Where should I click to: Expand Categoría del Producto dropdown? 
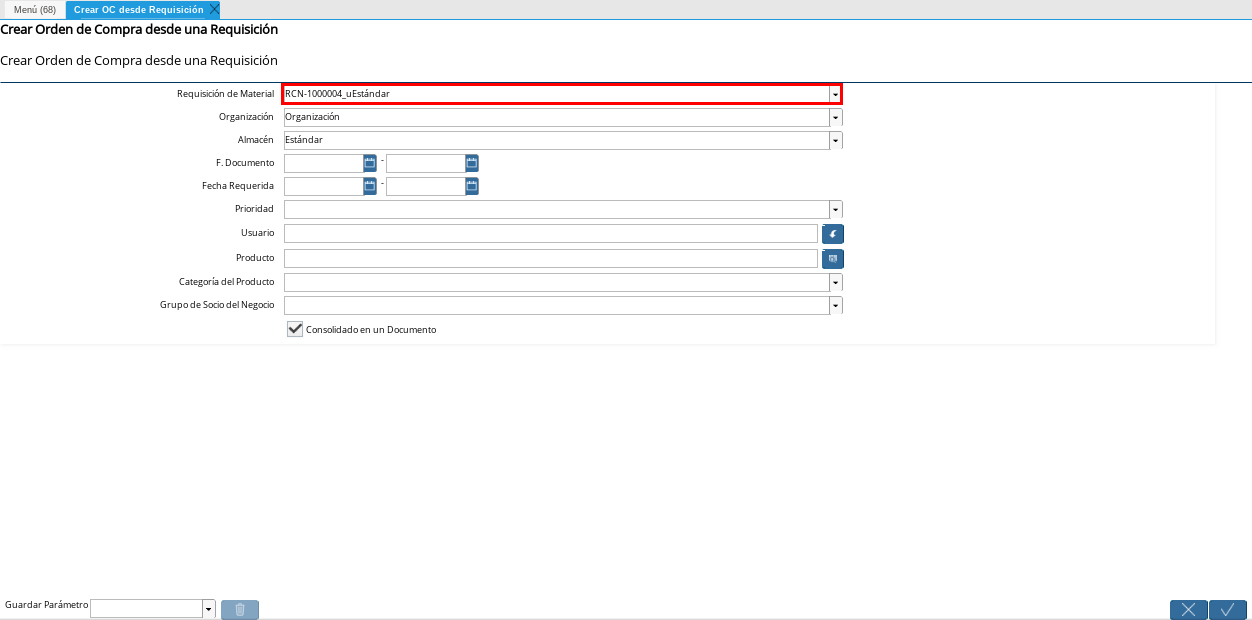[x=835, y=283]
